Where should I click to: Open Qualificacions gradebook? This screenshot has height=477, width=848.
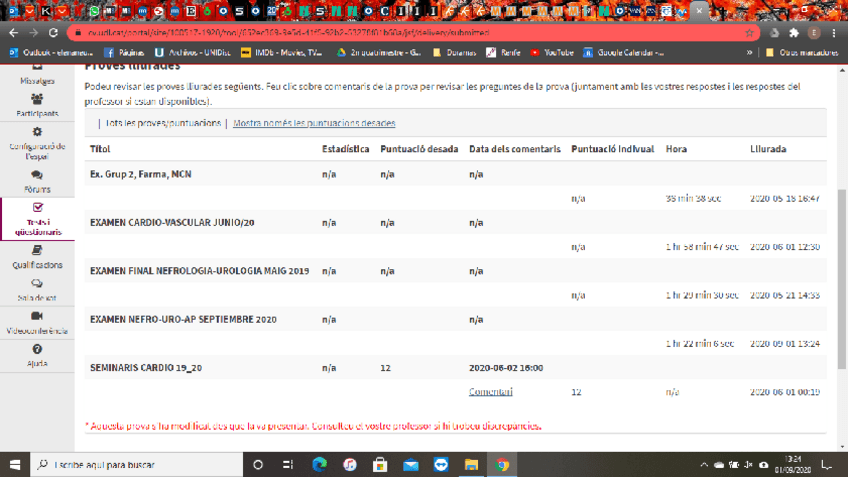pos(37,257)
